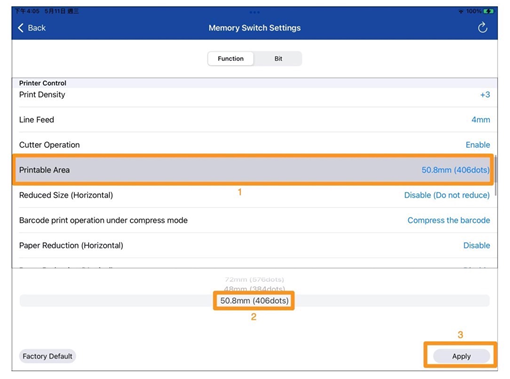Screen dimensions: 510x379
Task: Choose 50.8mm (406dots) in the picker
Action: [254, 301]
